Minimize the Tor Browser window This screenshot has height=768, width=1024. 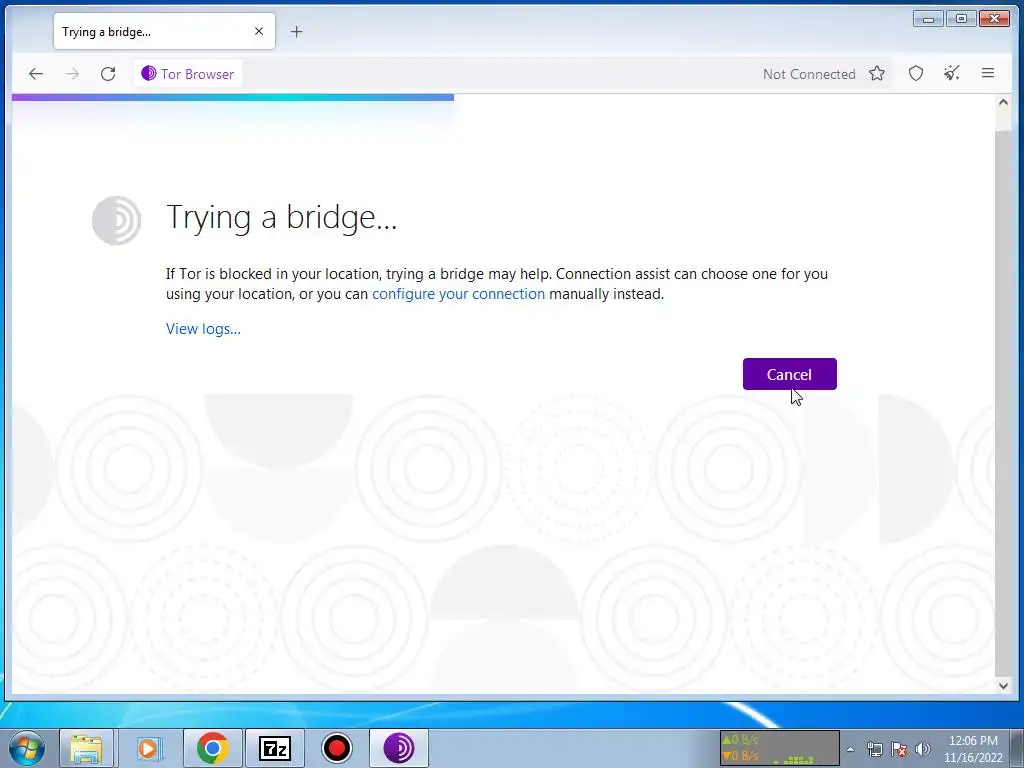point(928,18)
